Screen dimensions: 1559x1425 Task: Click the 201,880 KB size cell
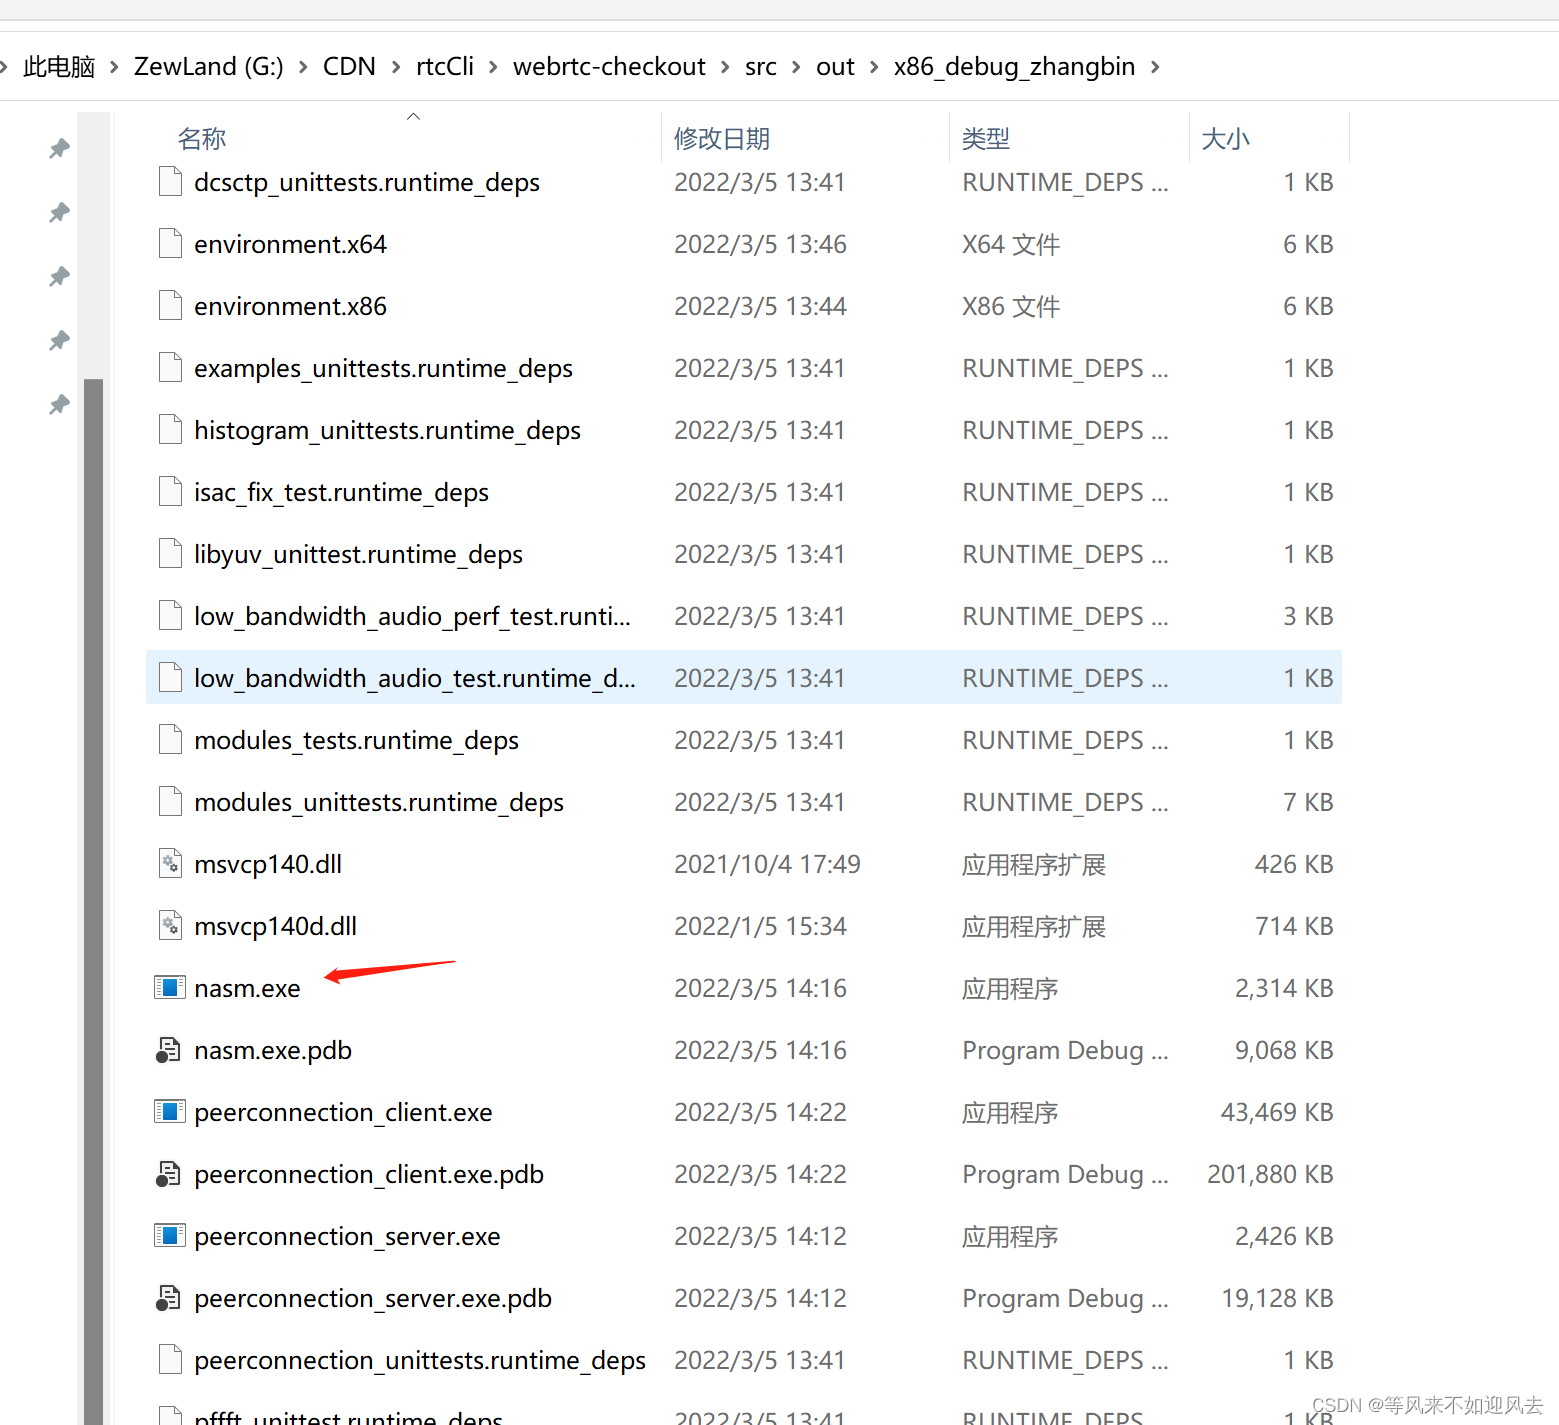click(1270, 1174)
